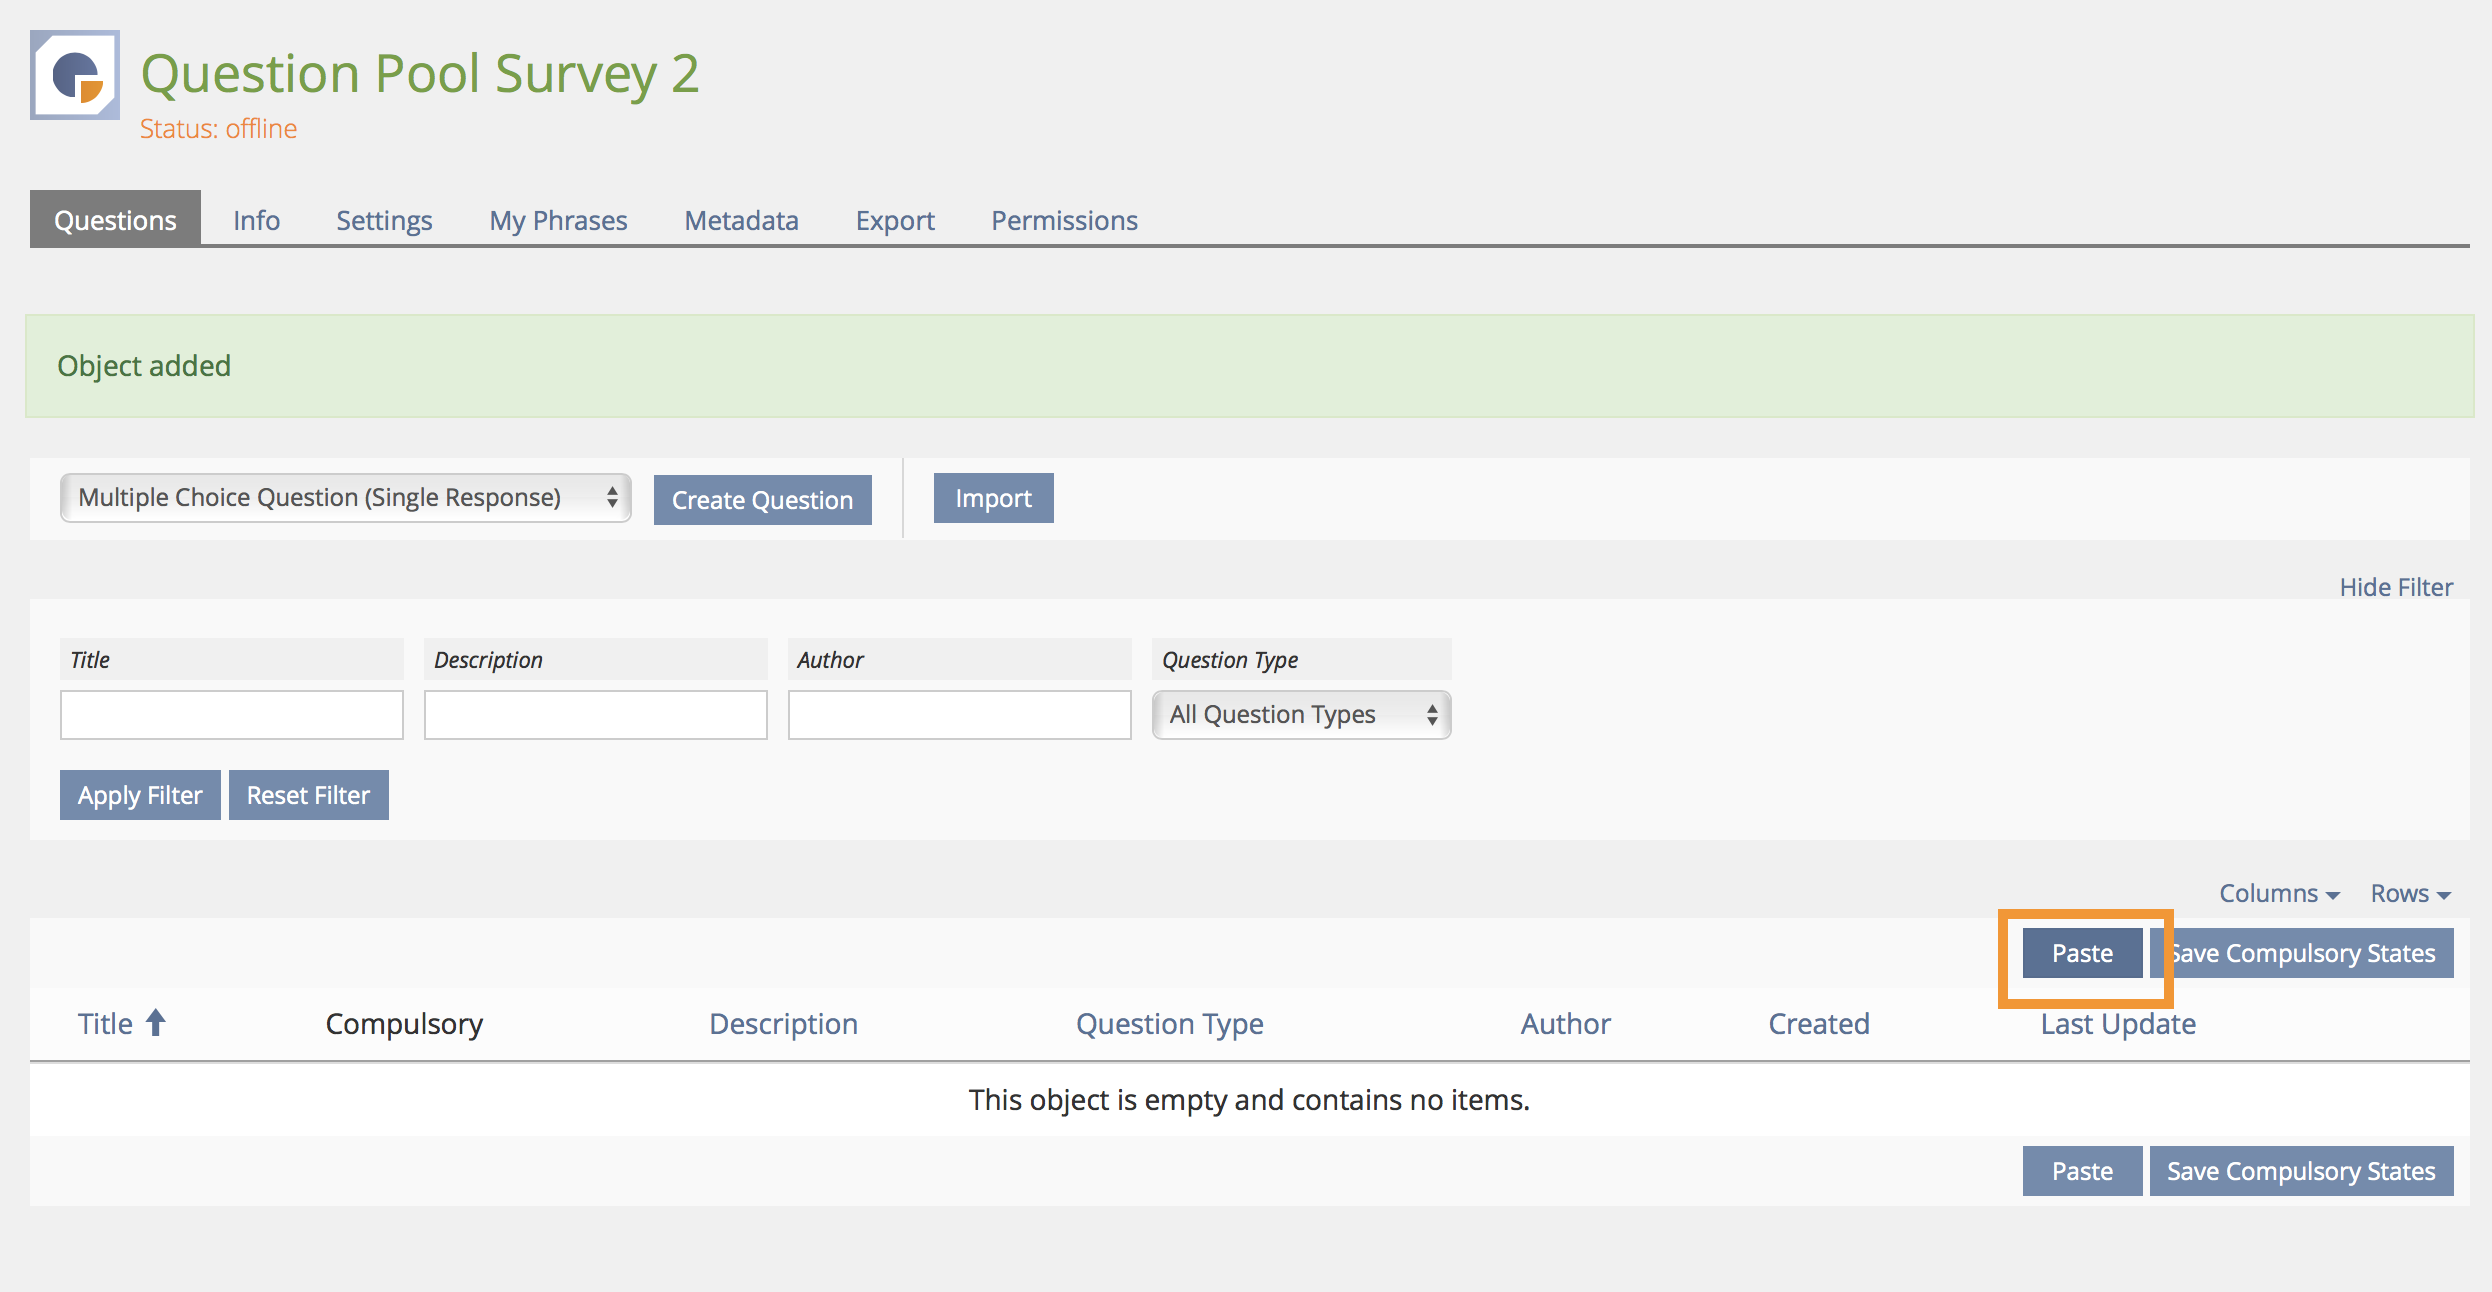The image size is (2492, 1292).
Task: Open the Metadata tab
Action: (741, 220)
